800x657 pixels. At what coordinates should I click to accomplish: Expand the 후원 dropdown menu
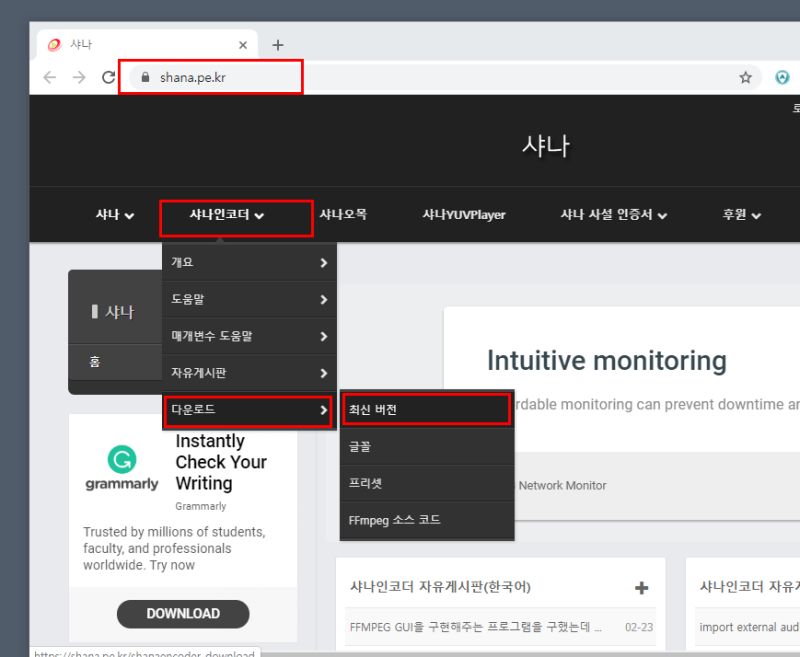(x=741, y=215)
